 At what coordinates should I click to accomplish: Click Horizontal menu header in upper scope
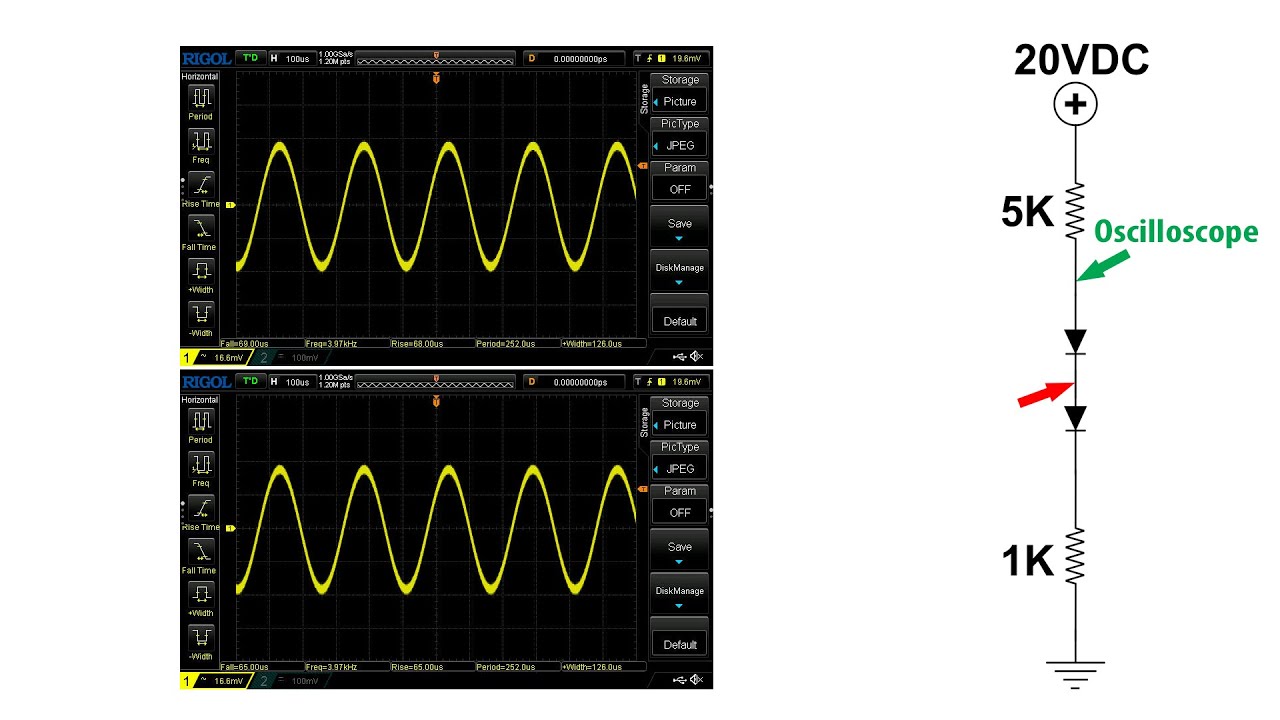pyautogui.click(x=201, y=77)
